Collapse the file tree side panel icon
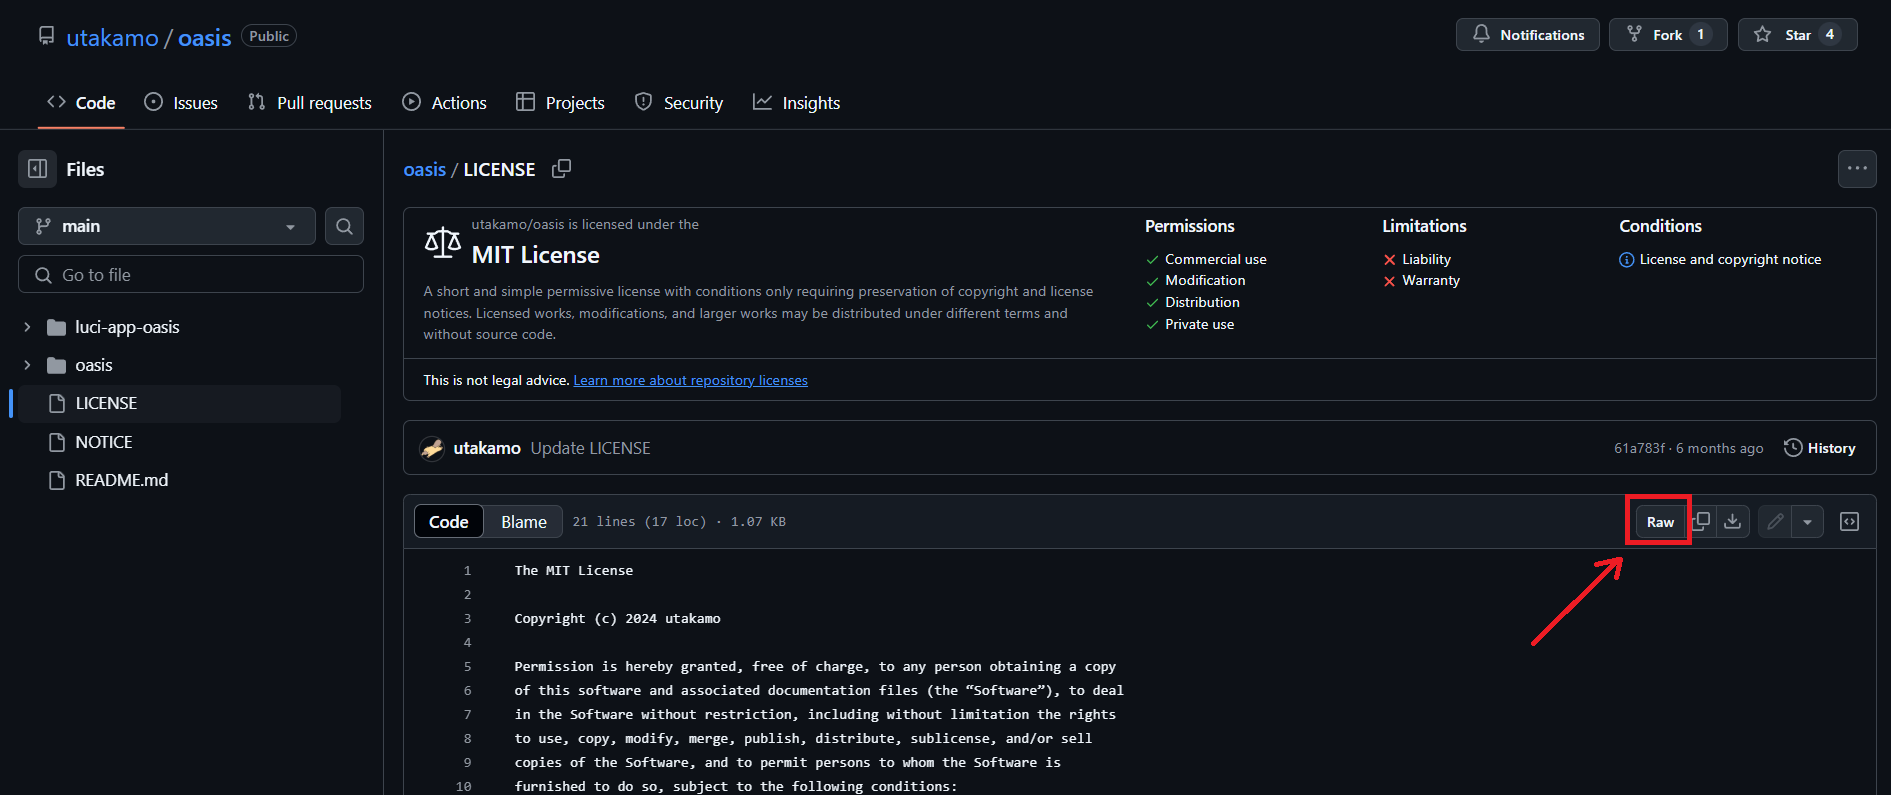Screen dimensions: 1891x795 [37, 169]
